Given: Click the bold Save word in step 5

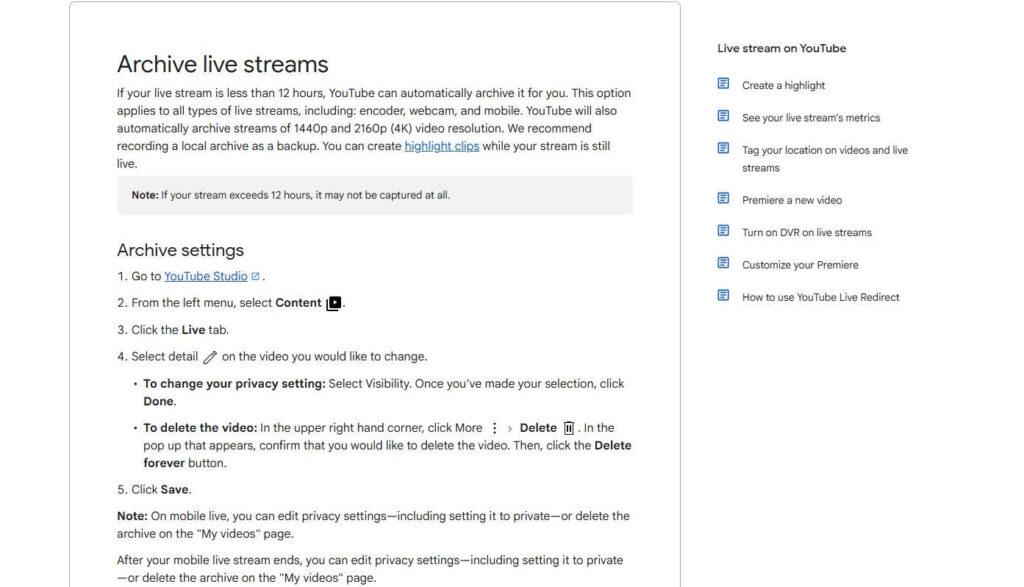Looking at the screenshot, I should click(174, 490).
